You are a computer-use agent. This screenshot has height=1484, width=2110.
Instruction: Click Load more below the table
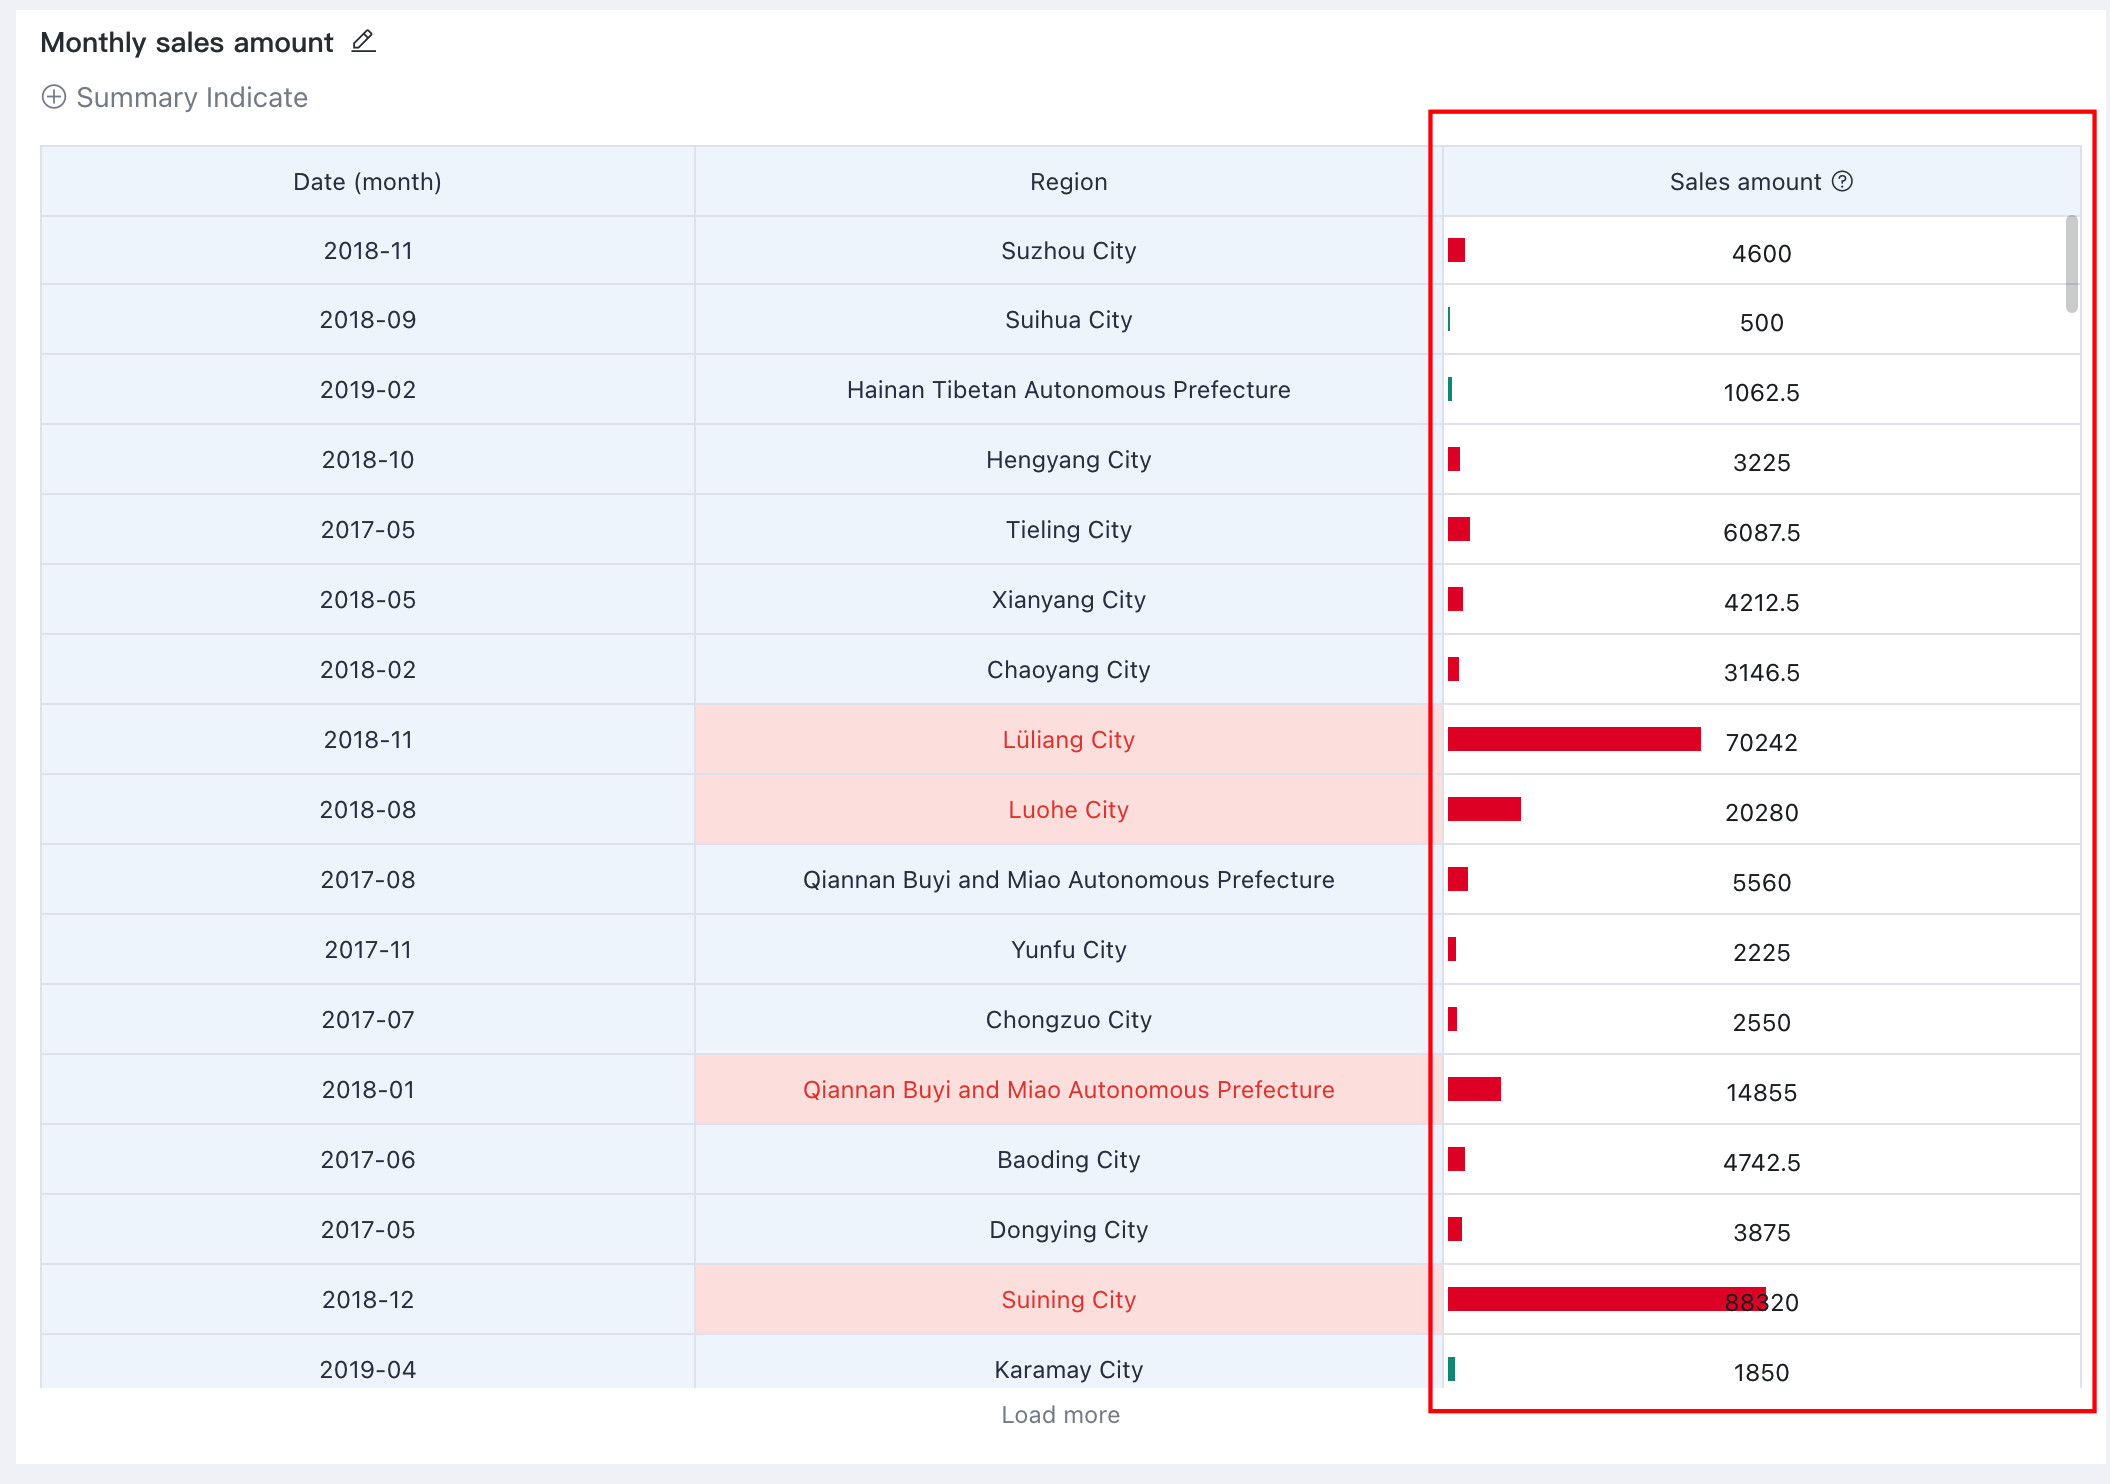1060,1414
